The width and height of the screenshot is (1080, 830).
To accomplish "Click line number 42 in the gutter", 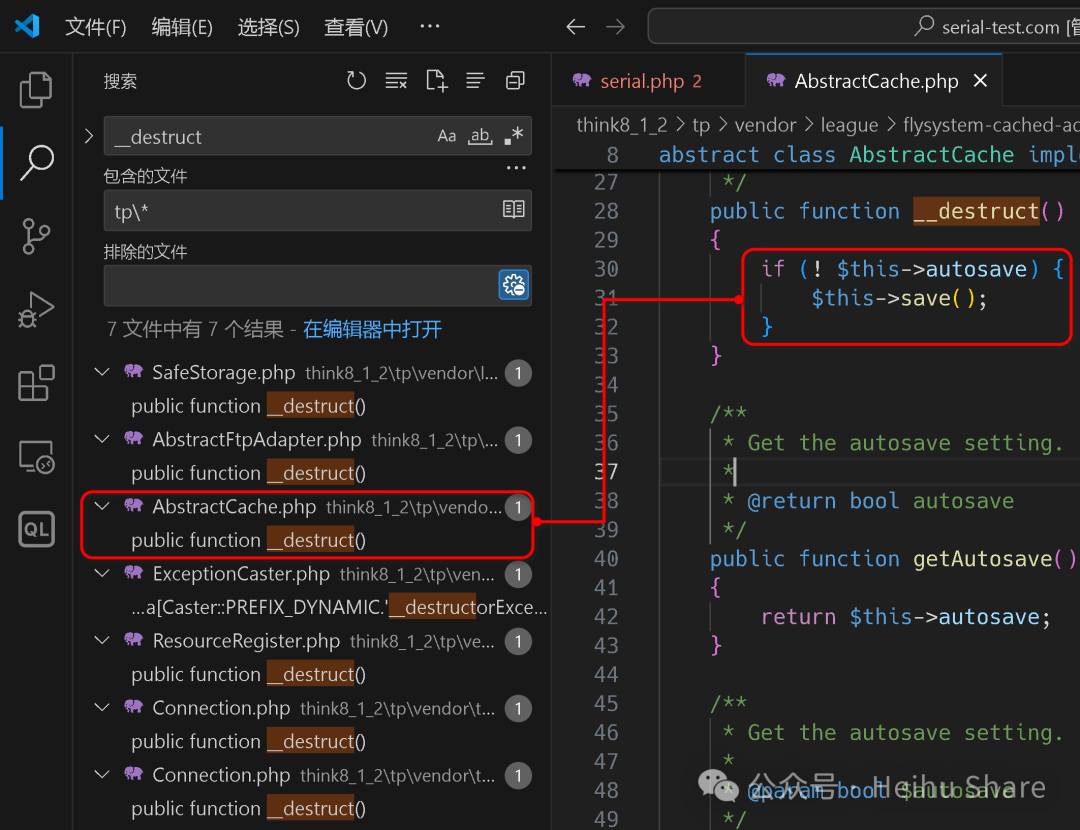I will 606,616.
